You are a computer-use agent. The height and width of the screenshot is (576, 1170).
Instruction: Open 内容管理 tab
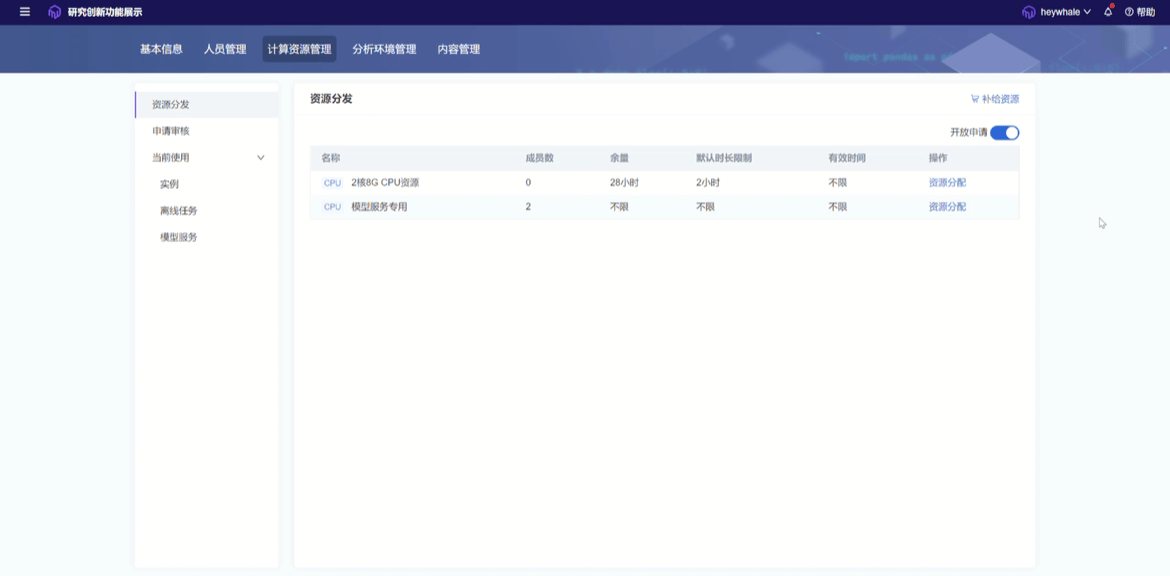[459, 49]
